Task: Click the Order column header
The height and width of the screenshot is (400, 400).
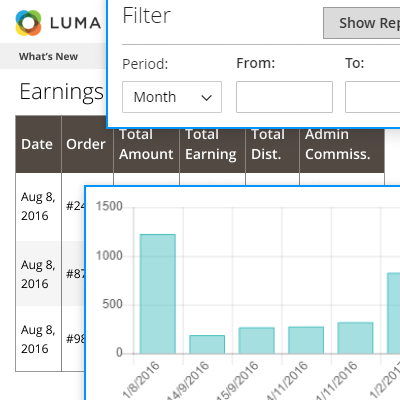Action: pos(86,144)
